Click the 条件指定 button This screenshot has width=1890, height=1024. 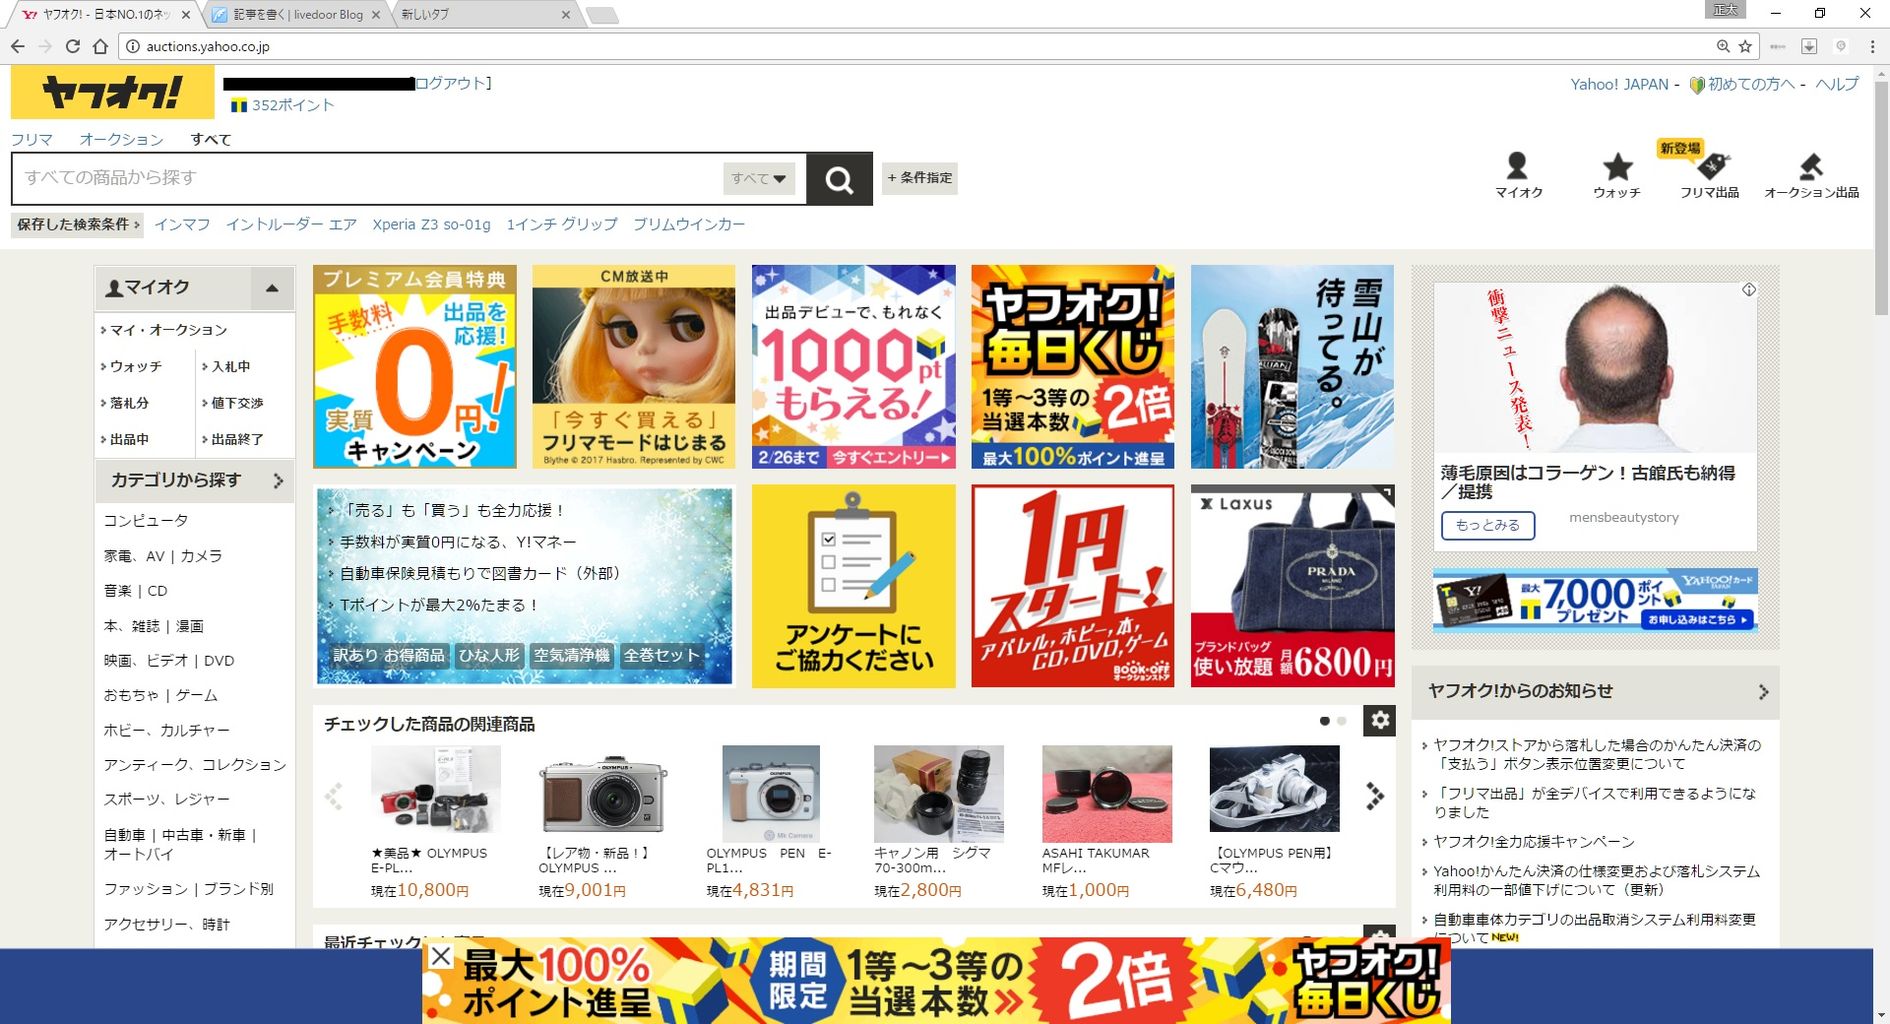point(920,178)
